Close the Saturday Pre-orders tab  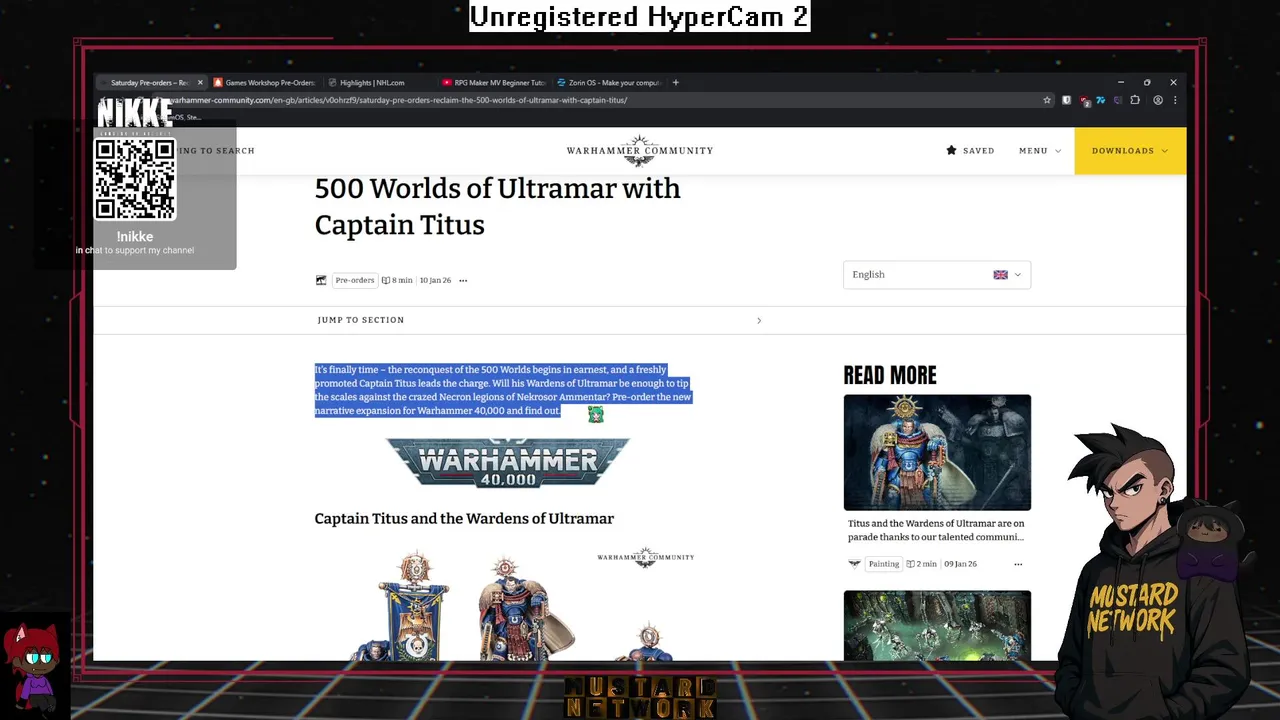click(200, 83)
